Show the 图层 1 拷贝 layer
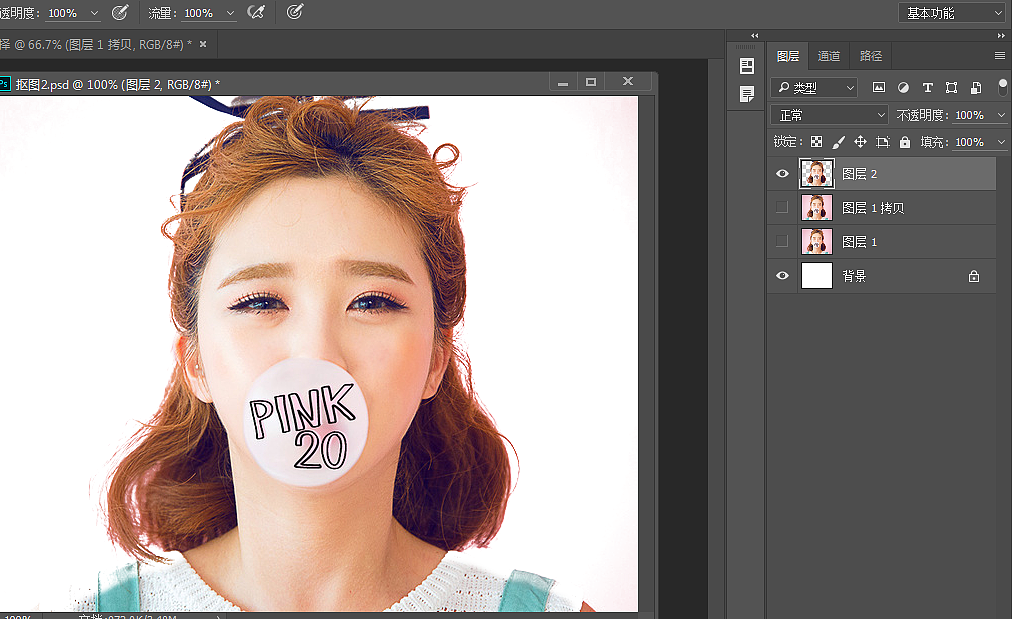Image resolution: width=1012 pixels, height=619 pixels. (x=782, y=207)
